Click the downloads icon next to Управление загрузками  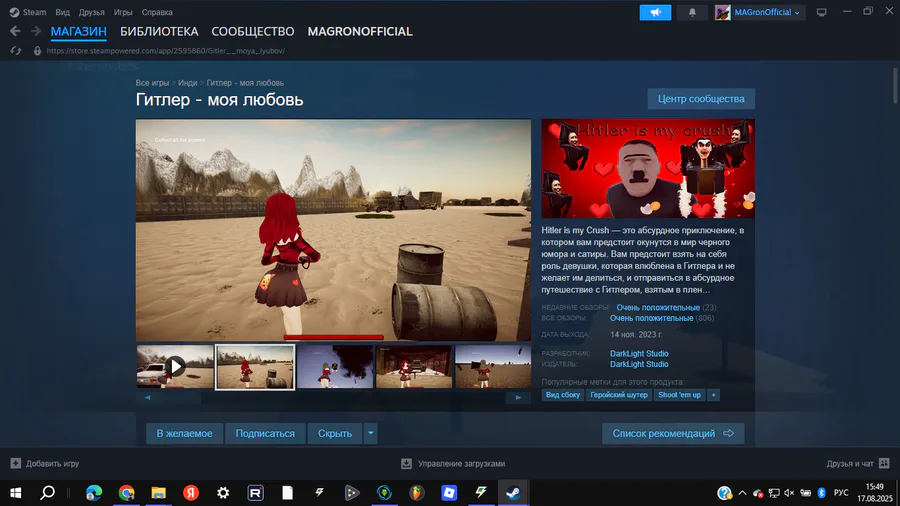[406, 463]
